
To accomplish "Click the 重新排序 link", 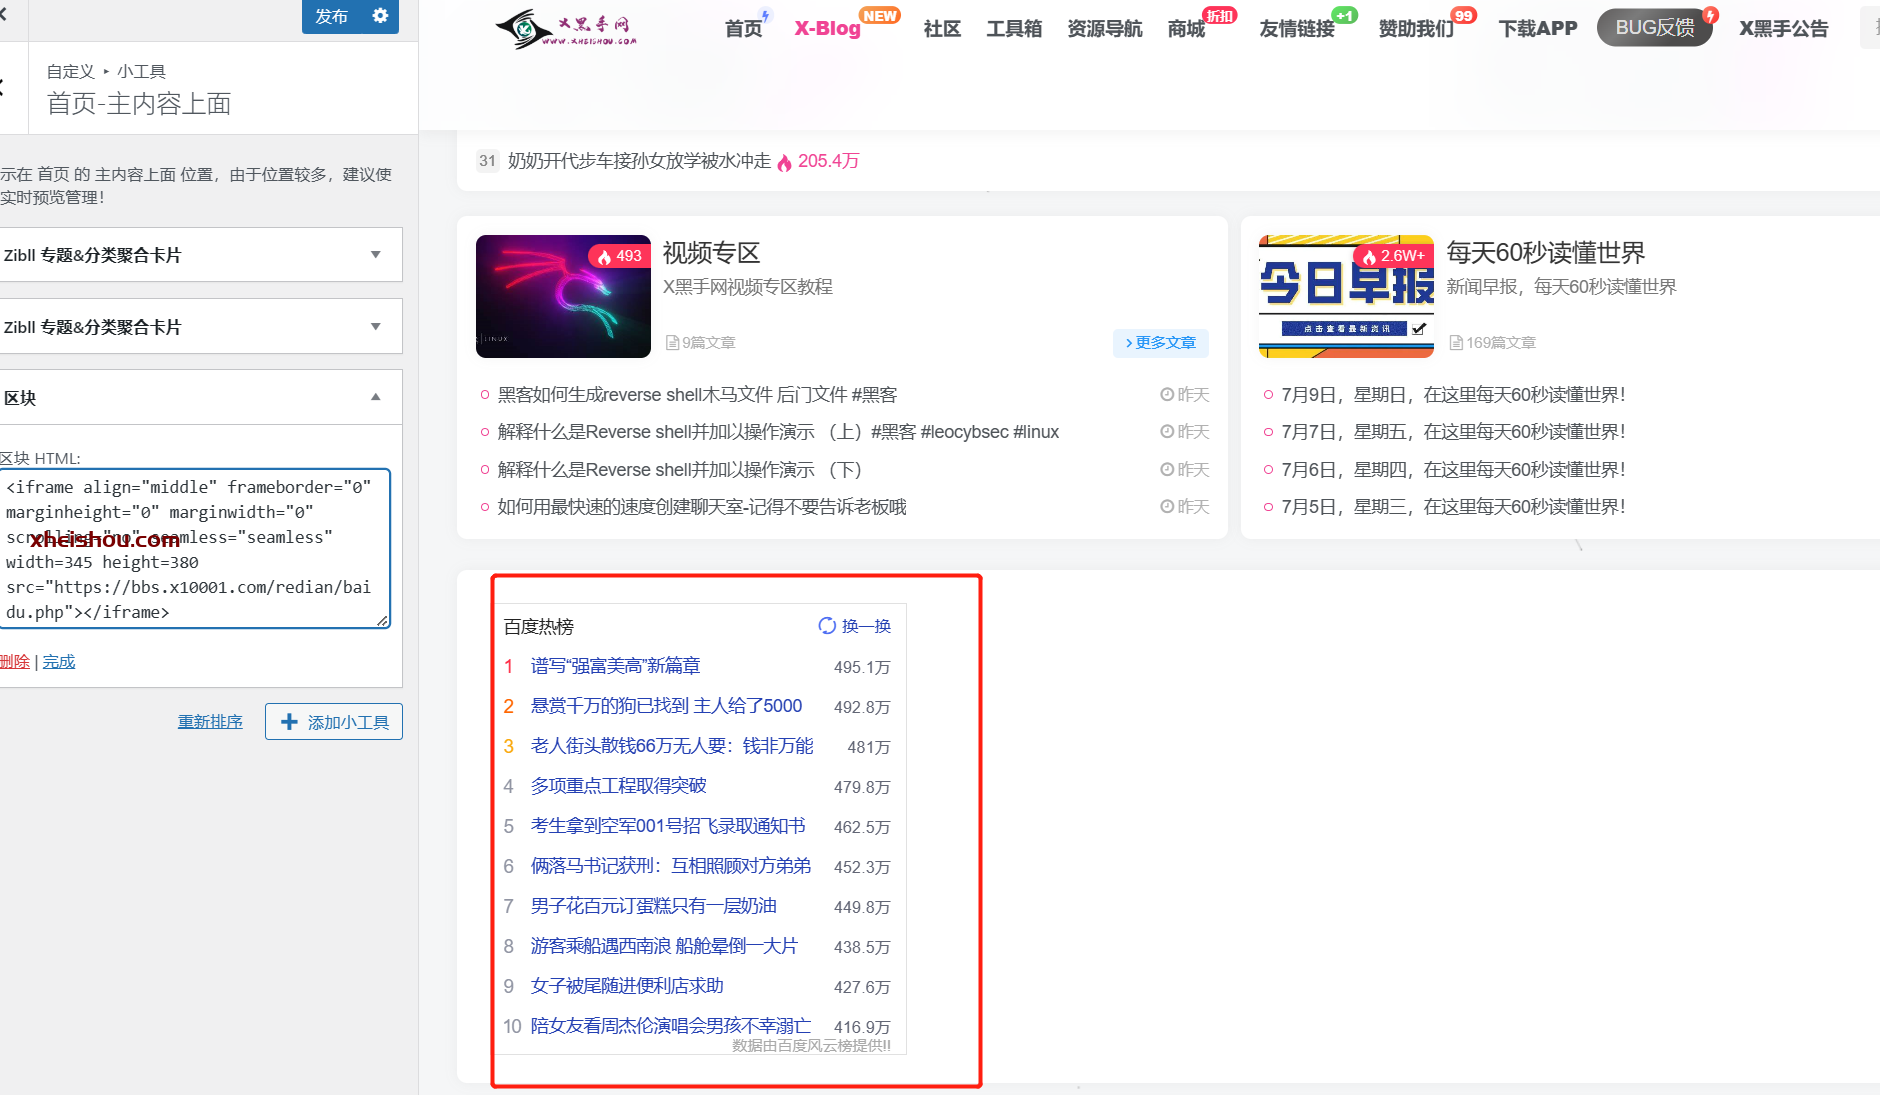I will click(210, 722).
